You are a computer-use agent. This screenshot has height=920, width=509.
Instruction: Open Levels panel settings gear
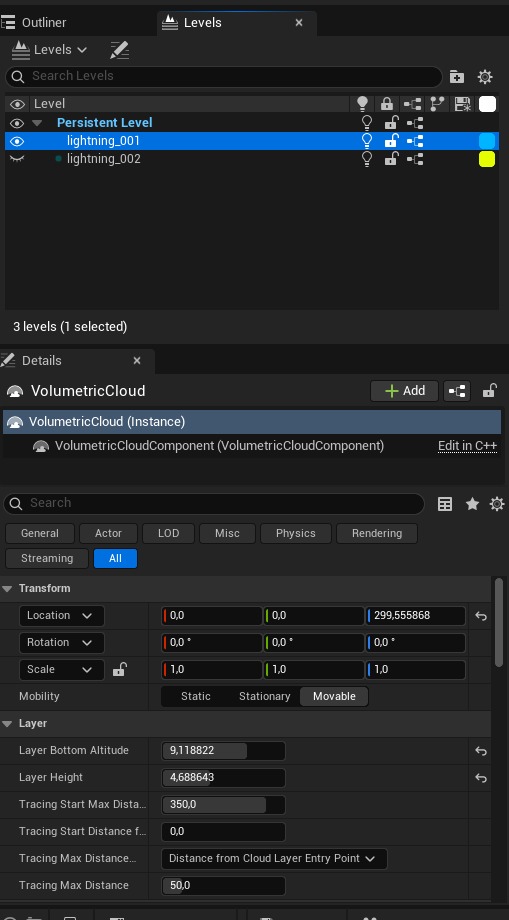[x=485, y=76]
